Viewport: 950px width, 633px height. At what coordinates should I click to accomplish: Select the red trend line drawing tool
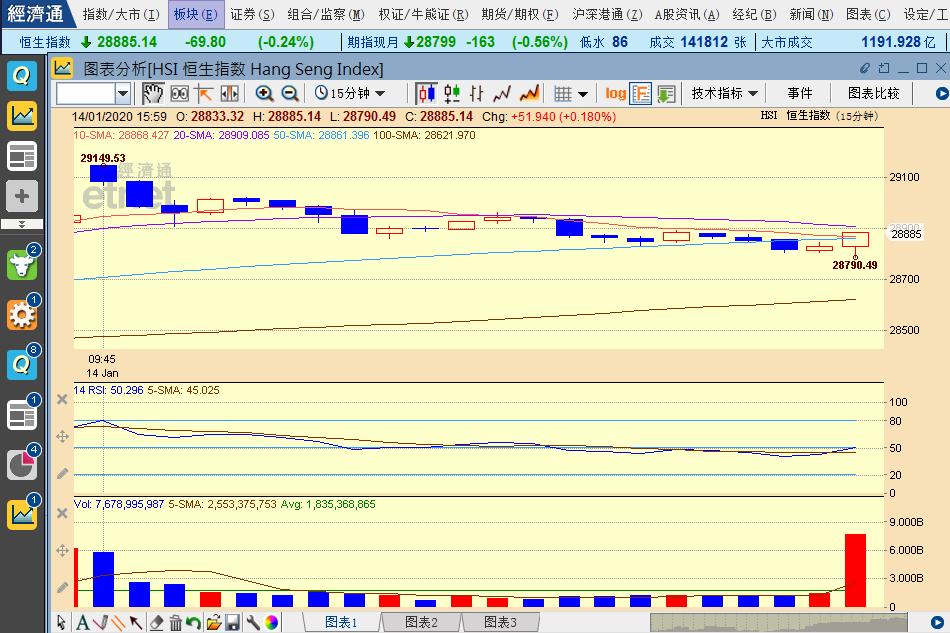point(101,621)
